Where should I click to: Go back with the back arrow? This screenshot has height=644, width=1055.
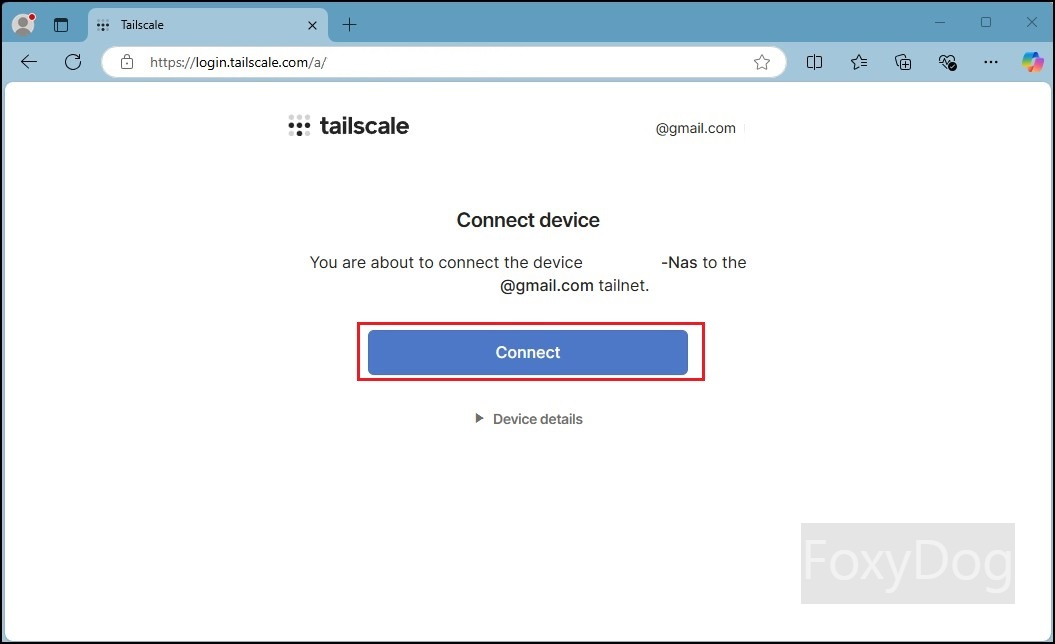point(29,62)
